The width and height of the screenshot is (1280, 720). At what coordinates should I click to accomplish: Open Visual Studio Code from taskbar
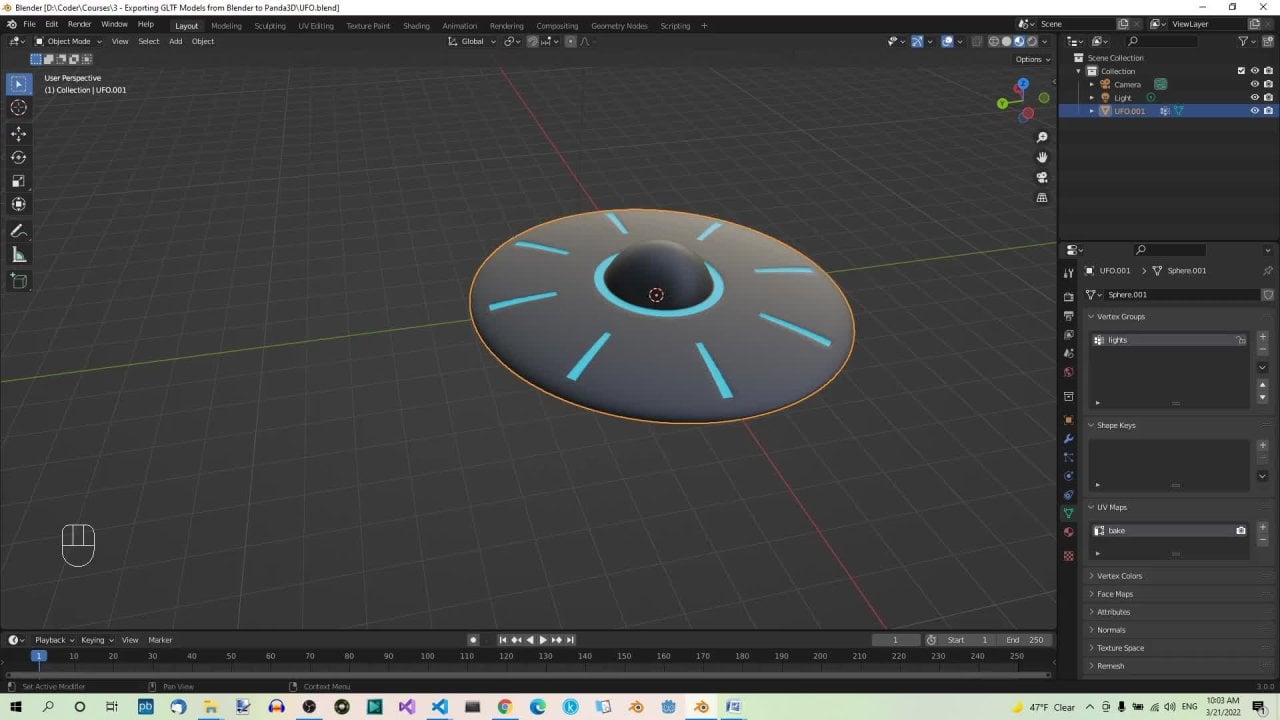439,707
